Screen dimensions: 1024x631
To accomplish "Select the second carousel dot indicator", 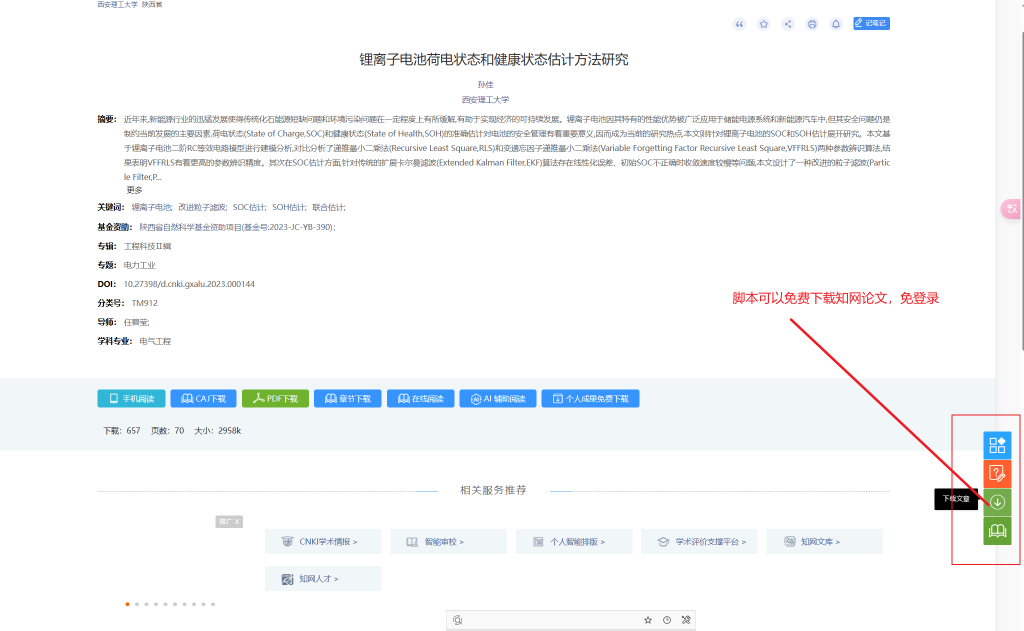I will [138, 604].
